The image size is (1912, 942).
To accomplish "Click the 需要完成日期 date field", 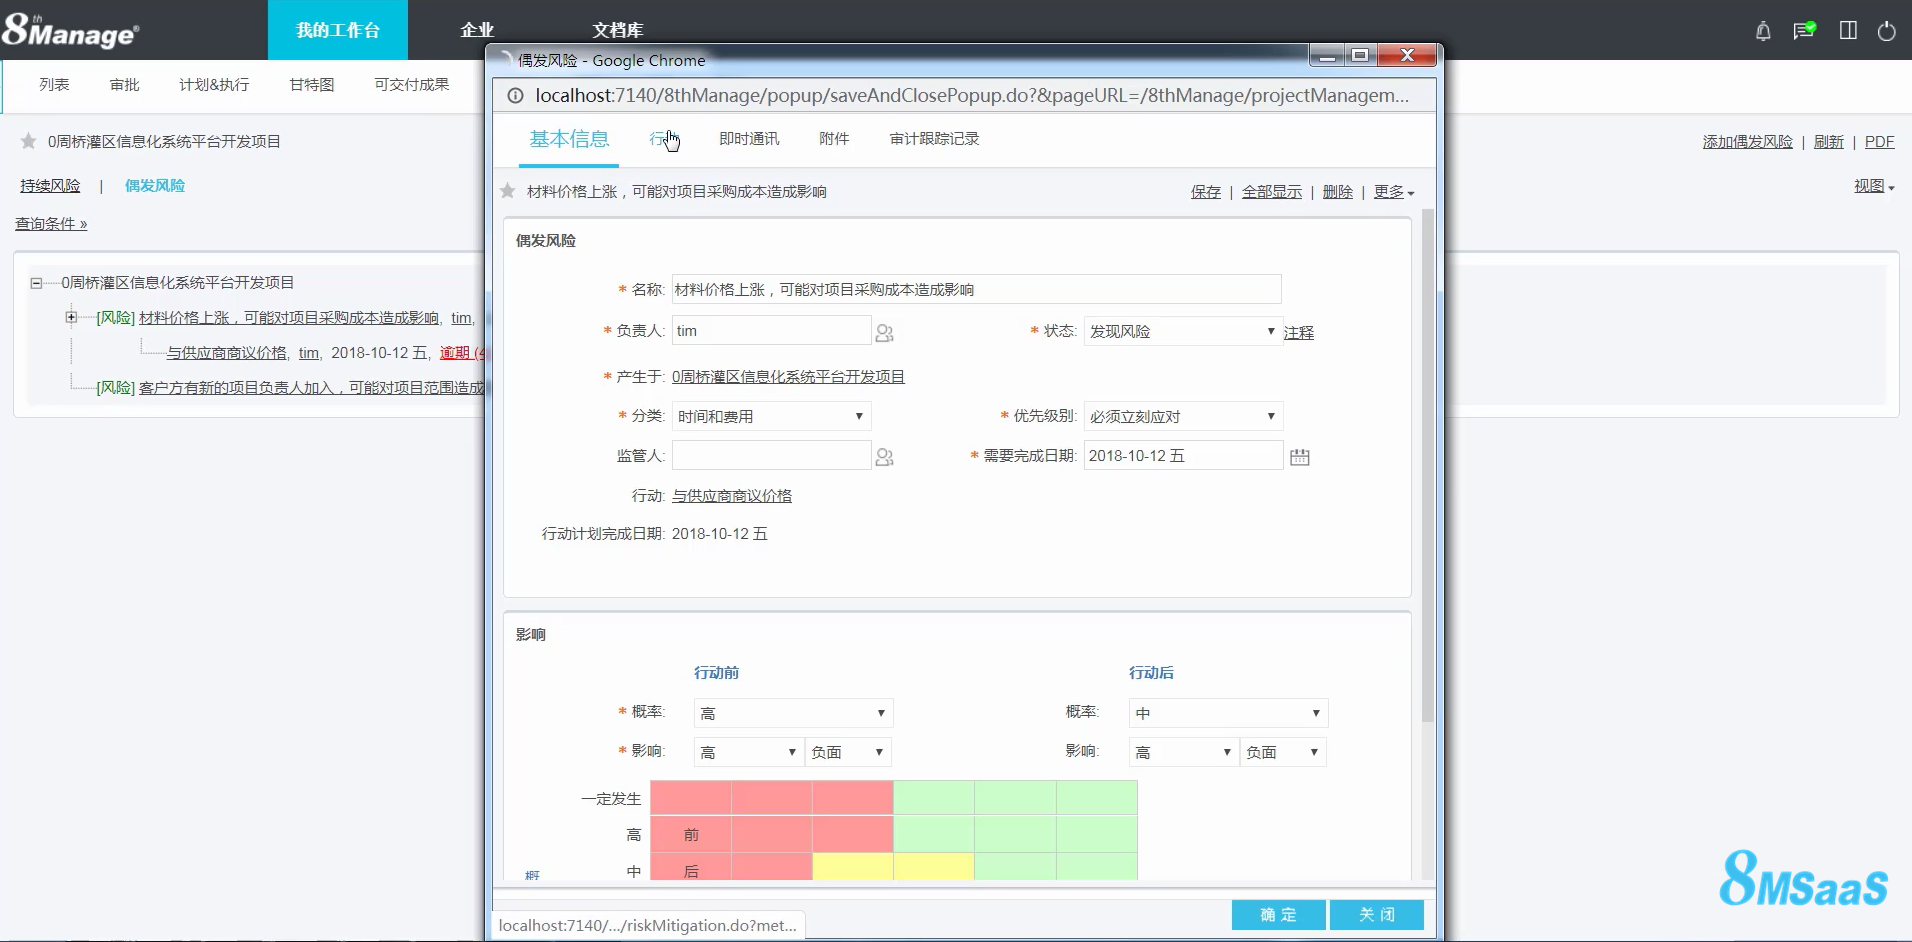I will (1183, 456).
